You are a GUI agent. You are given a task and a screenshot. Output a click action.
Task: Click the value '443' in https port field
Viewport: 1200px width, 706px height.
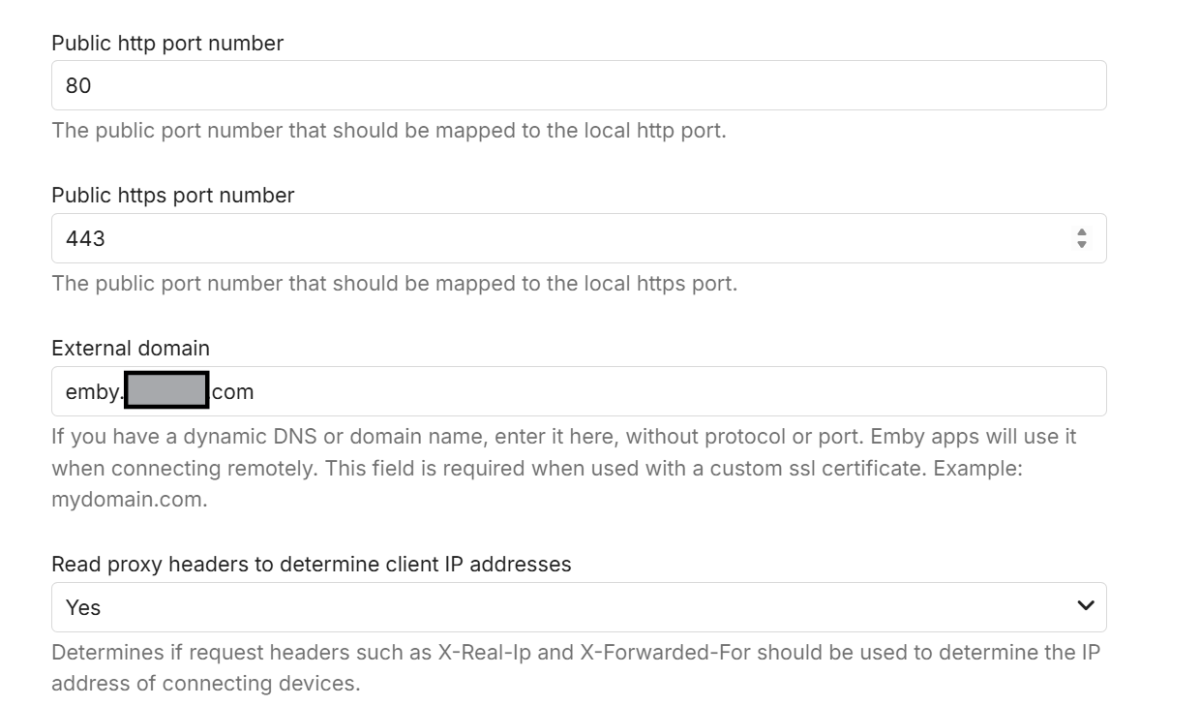click(85, 239)
